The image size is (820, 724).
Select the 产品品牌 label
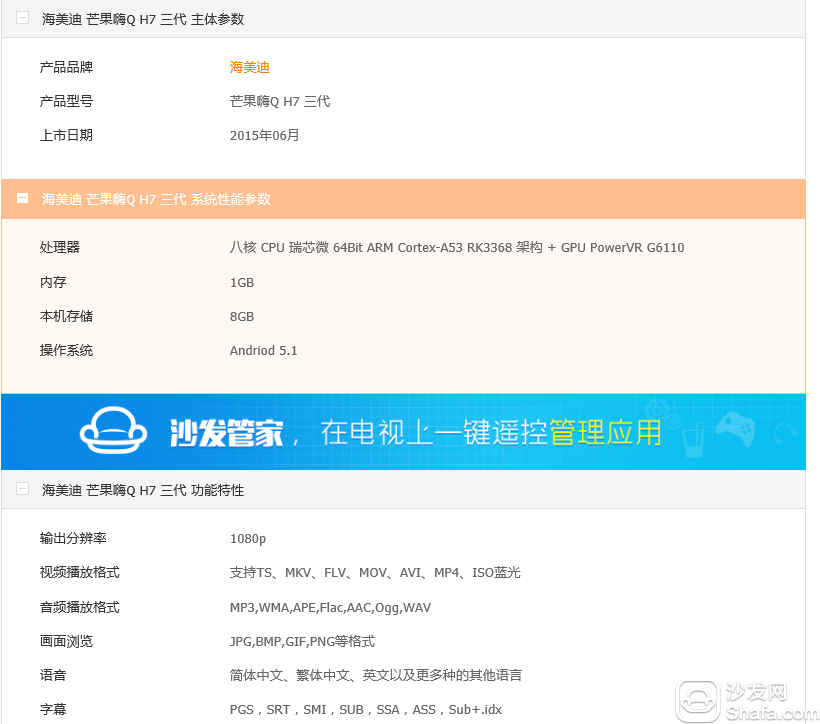[x=66, y=67]
